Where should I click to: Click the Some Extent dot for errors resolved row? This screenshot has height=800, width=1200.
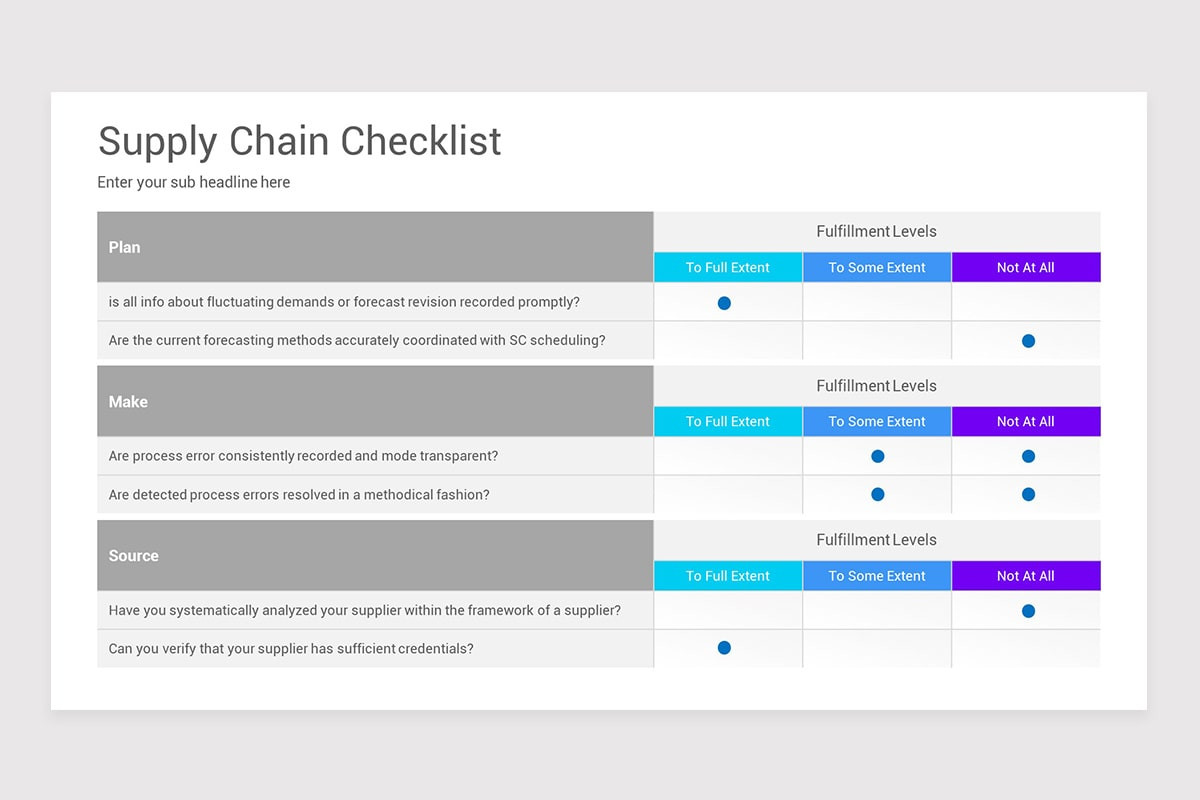(878, 494)
